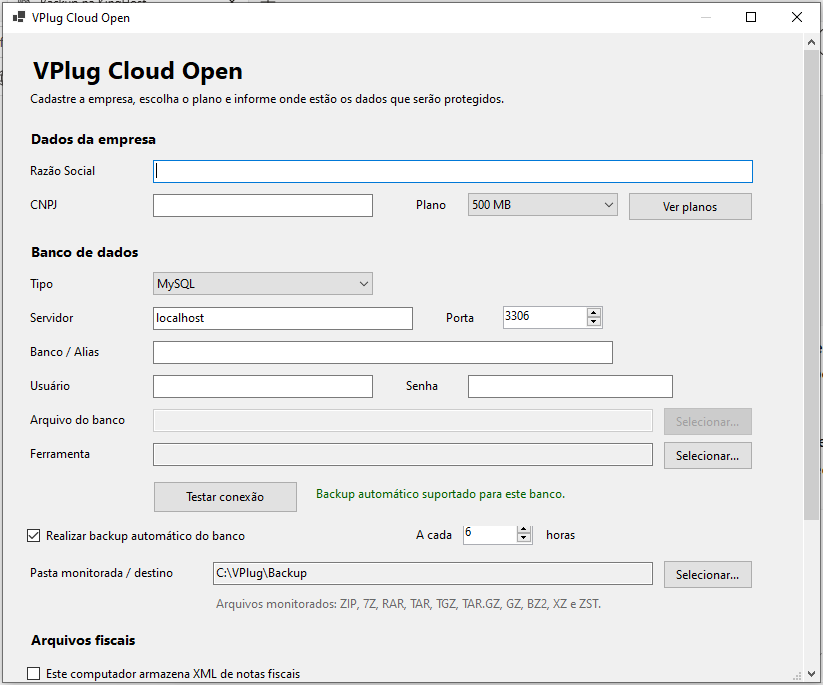The height and width of the screenshot is (685, 823).
Task: Click the Banco / Alias input field
Action: [383, 352]
